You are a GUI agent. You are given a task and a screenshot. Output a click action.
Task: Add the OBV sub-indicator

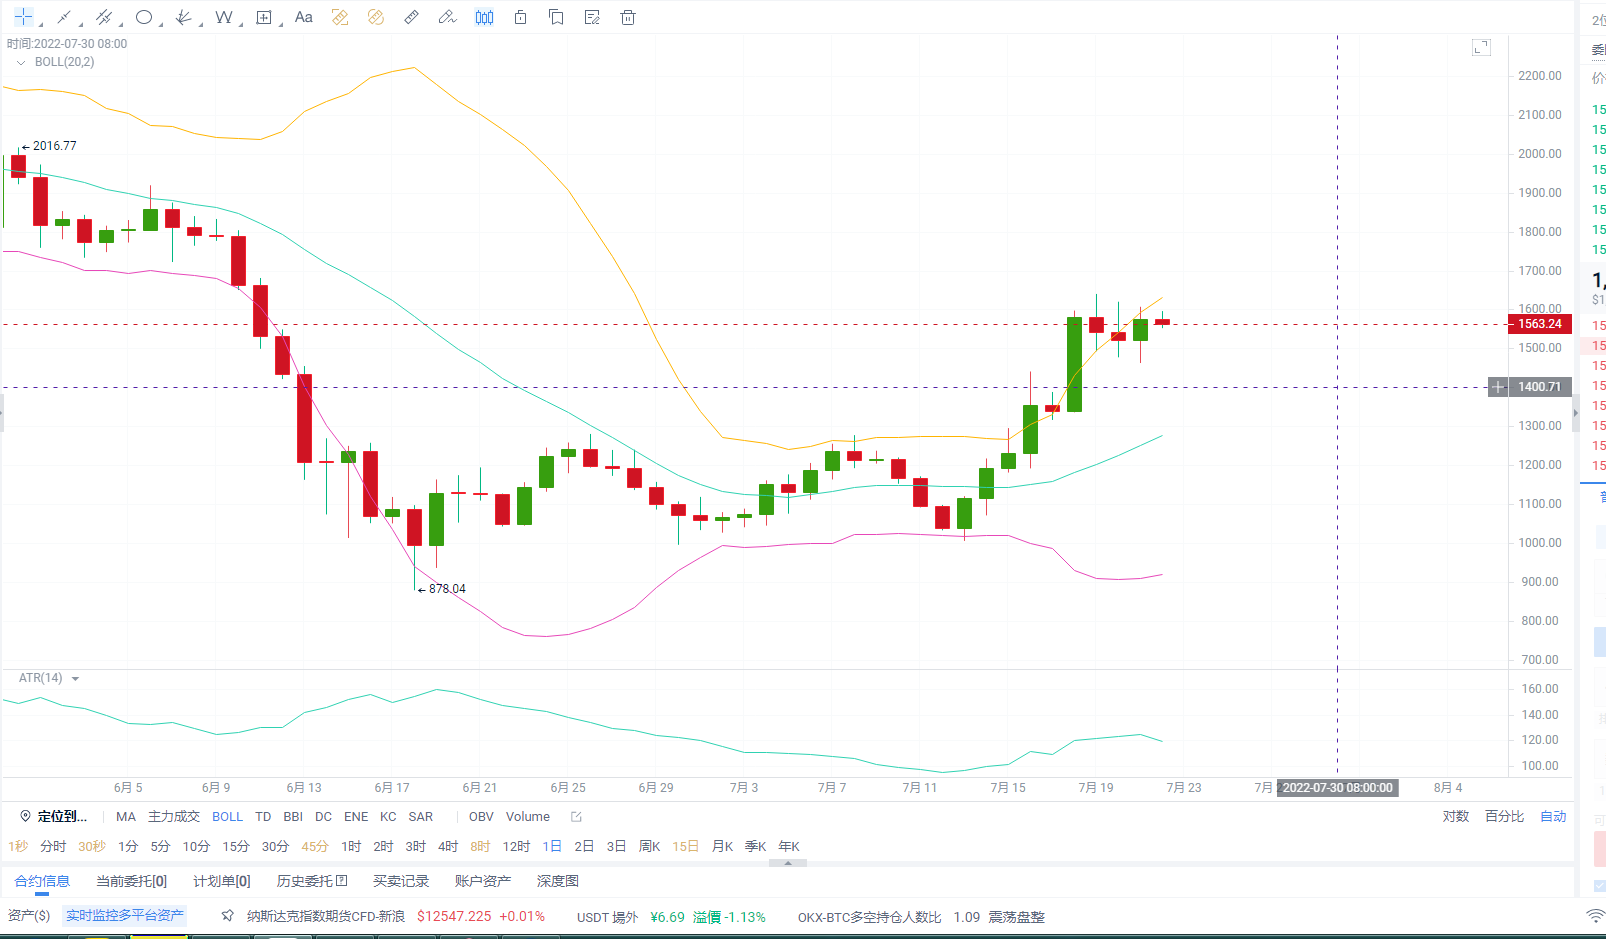click(481, 816)
